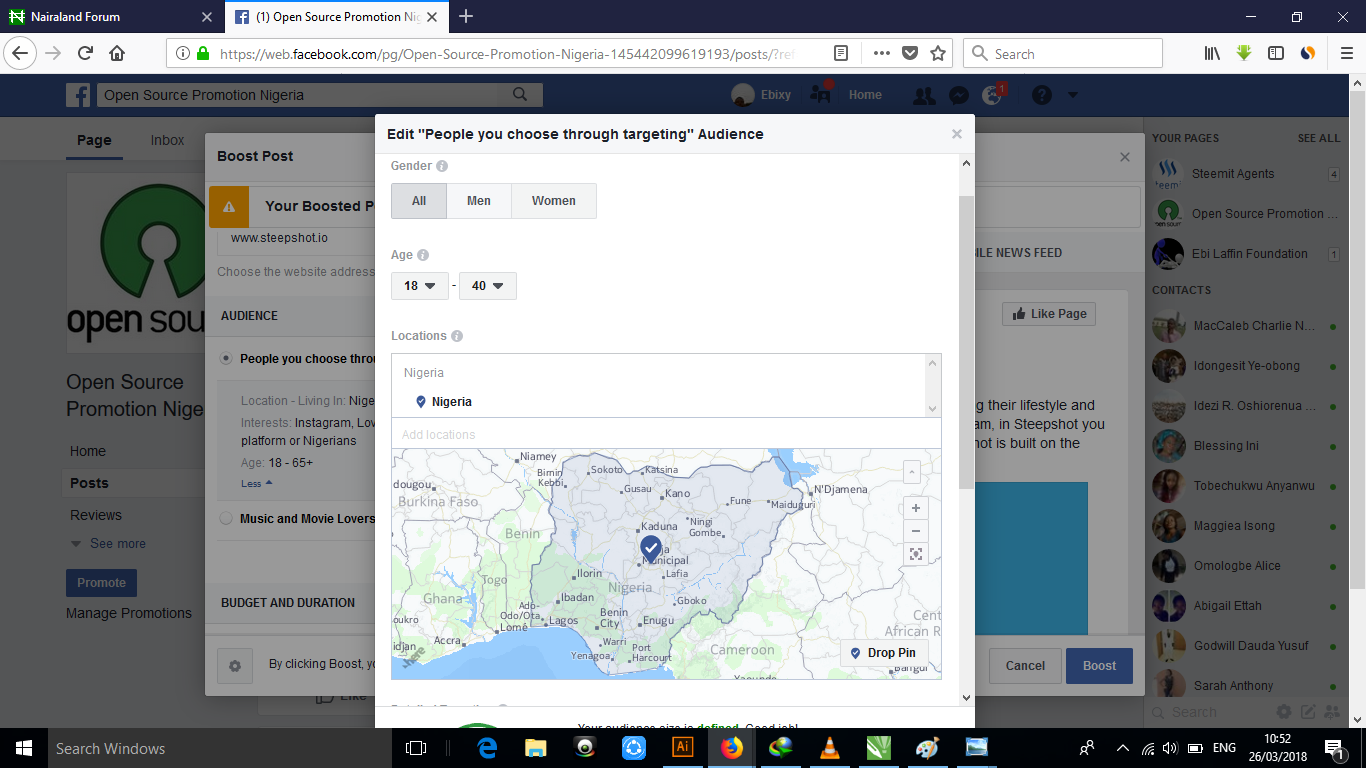Image resolution: width=1366 pixels, height=768 pixels.
Task: Click the Home link in Facebook header
Action: (865, 95)
